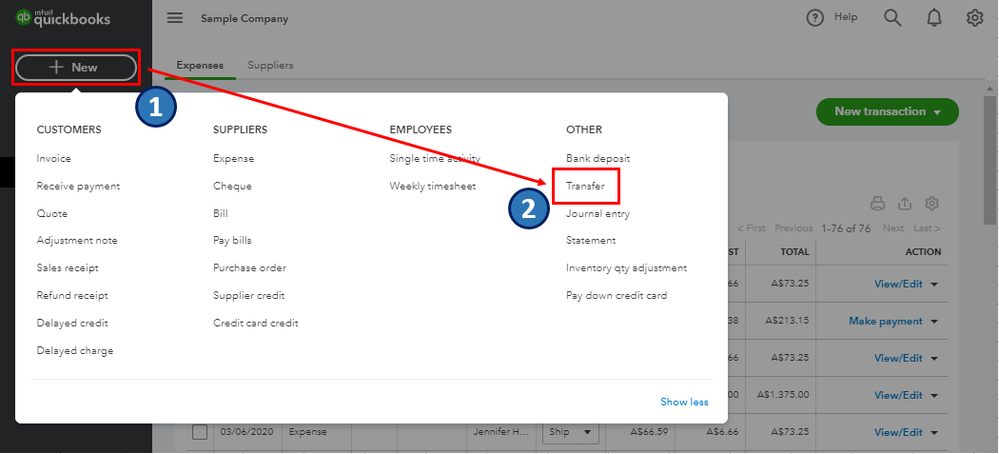Expand action arrow beside Make payment

coord(934,322)
